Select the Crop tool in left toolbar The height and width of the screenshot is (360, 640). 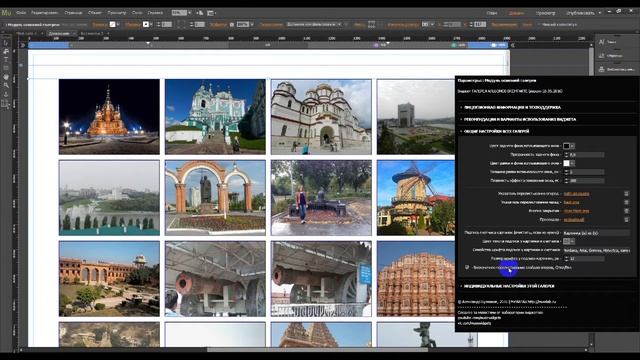click(x=6, y=51)
